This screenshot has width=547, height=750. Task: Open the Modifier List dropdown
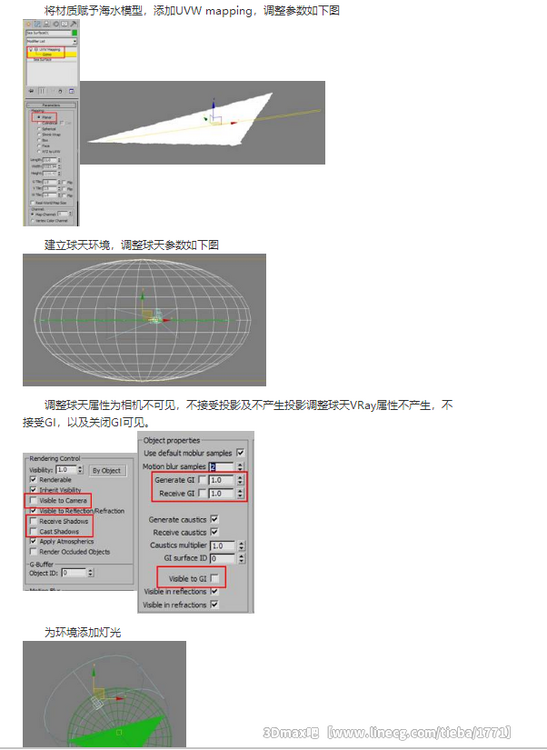pyautogui.click(x=52, y=41)
